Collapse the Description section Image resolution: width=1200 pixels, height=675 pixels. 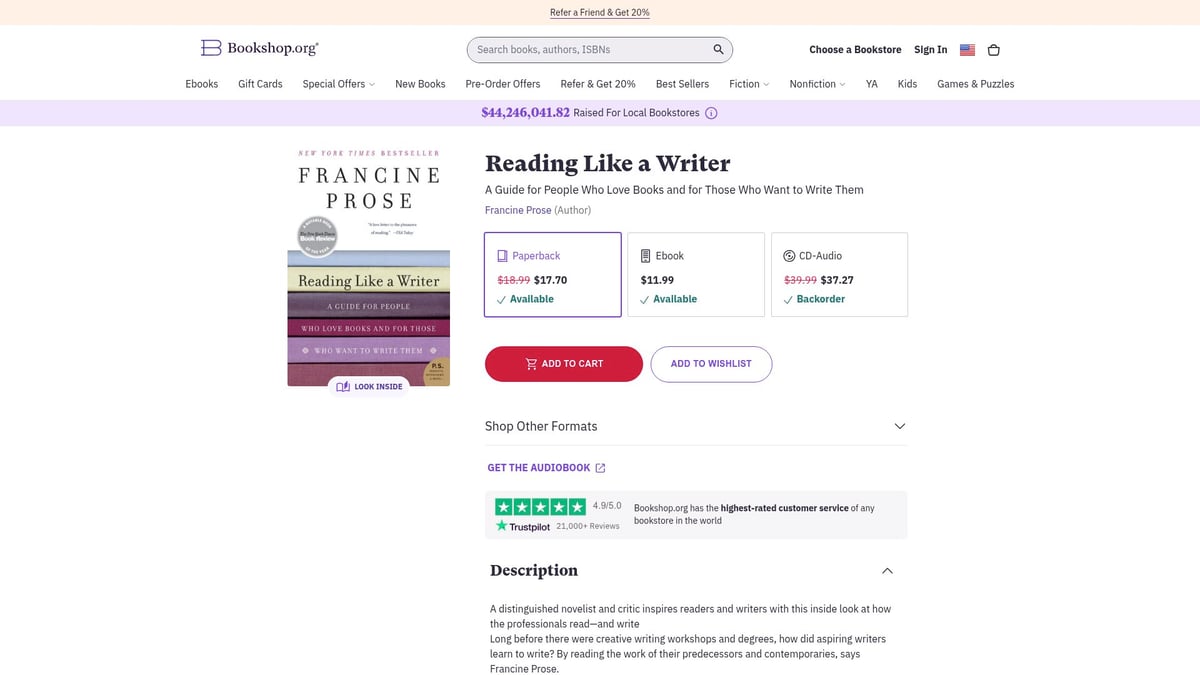[x=887, y=570]
